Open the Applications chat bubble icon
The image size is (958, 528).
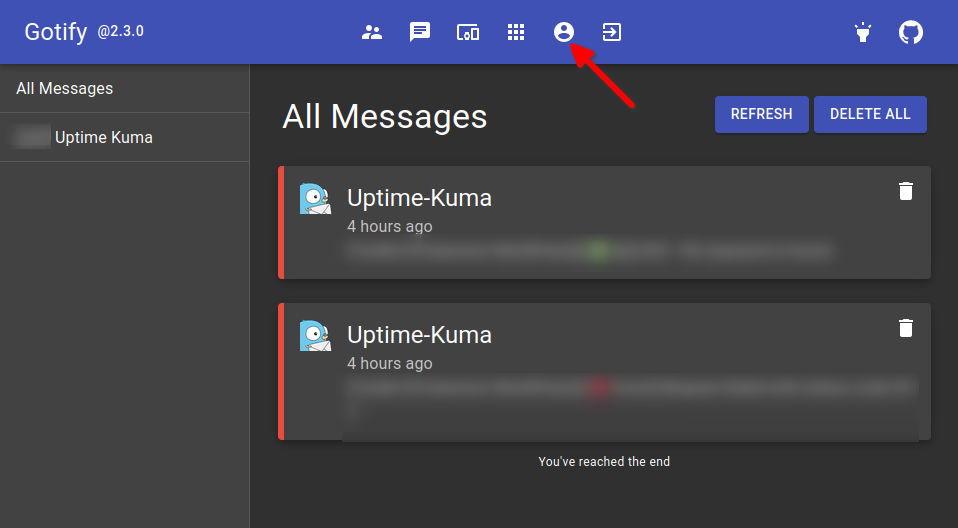(420, 32)
